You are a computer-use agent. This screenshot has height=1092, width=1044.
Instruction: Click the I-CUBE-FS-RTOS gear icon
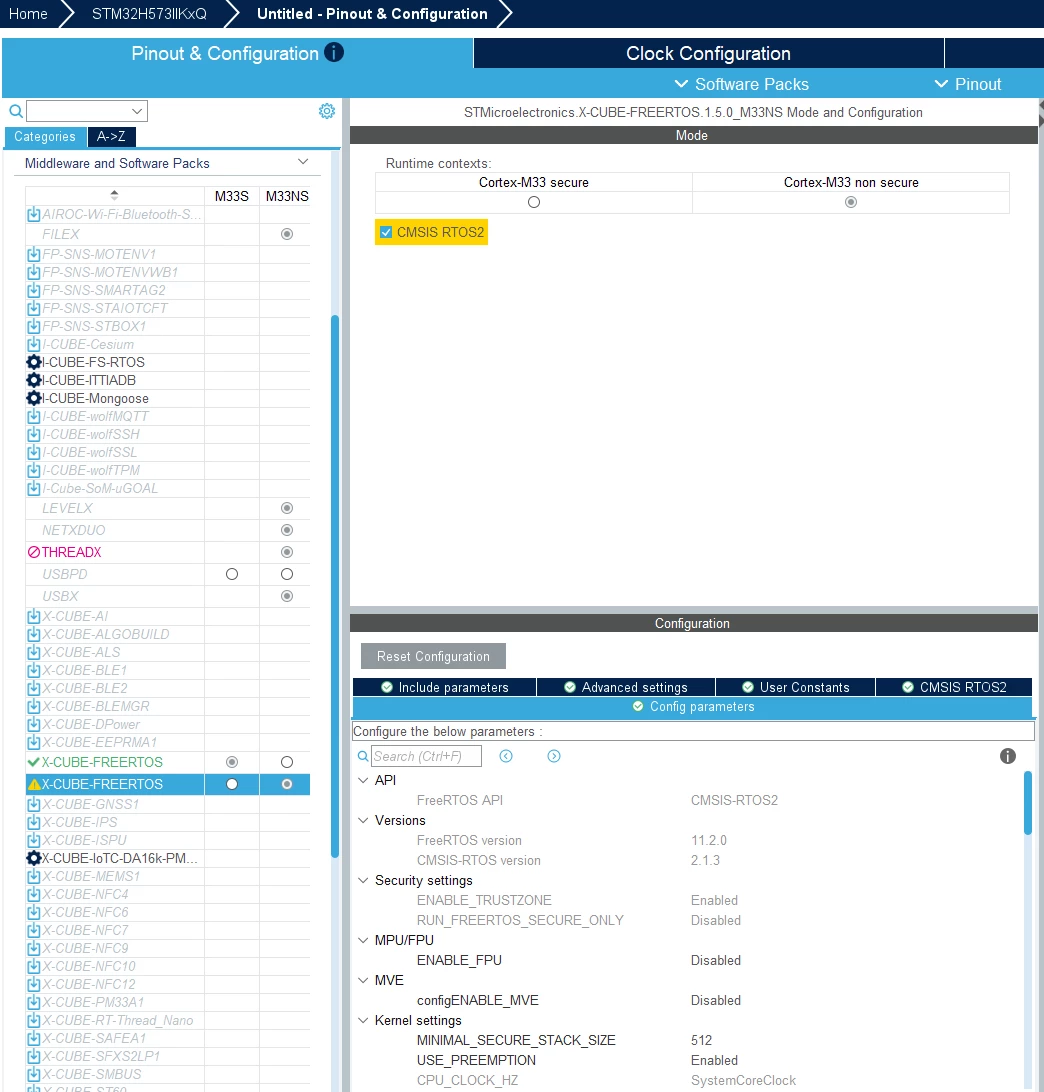tap(33, 362)
